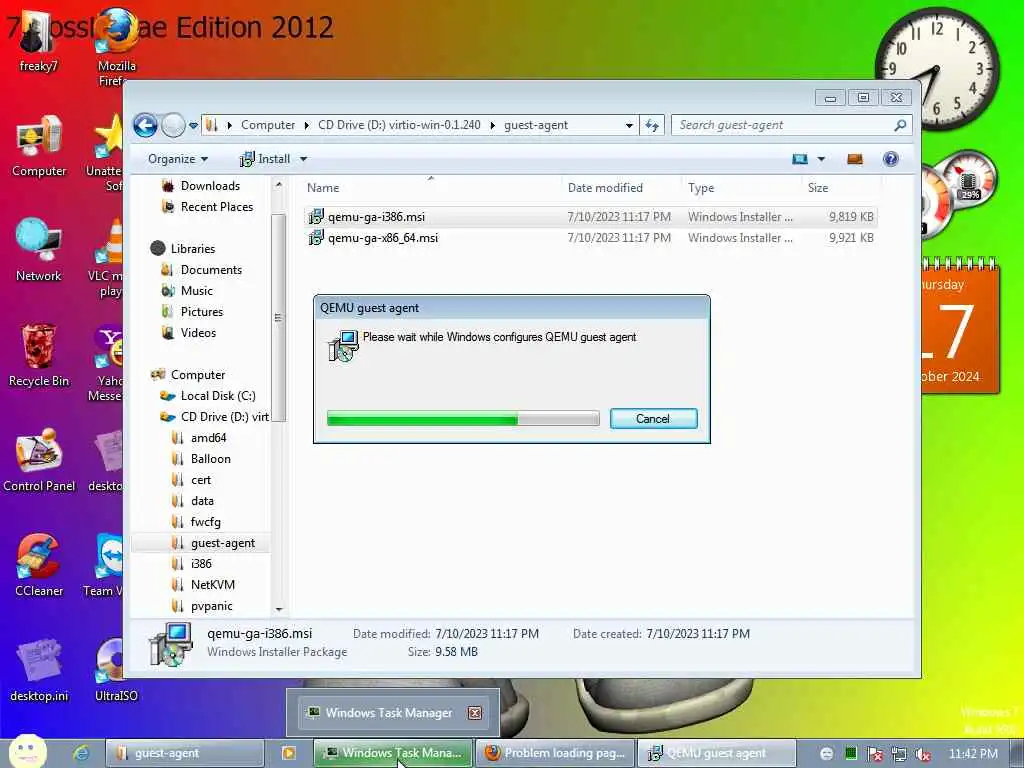Open the Install dropdown arrow
The width and height of the screenshot is (1024, 768).
303,159
